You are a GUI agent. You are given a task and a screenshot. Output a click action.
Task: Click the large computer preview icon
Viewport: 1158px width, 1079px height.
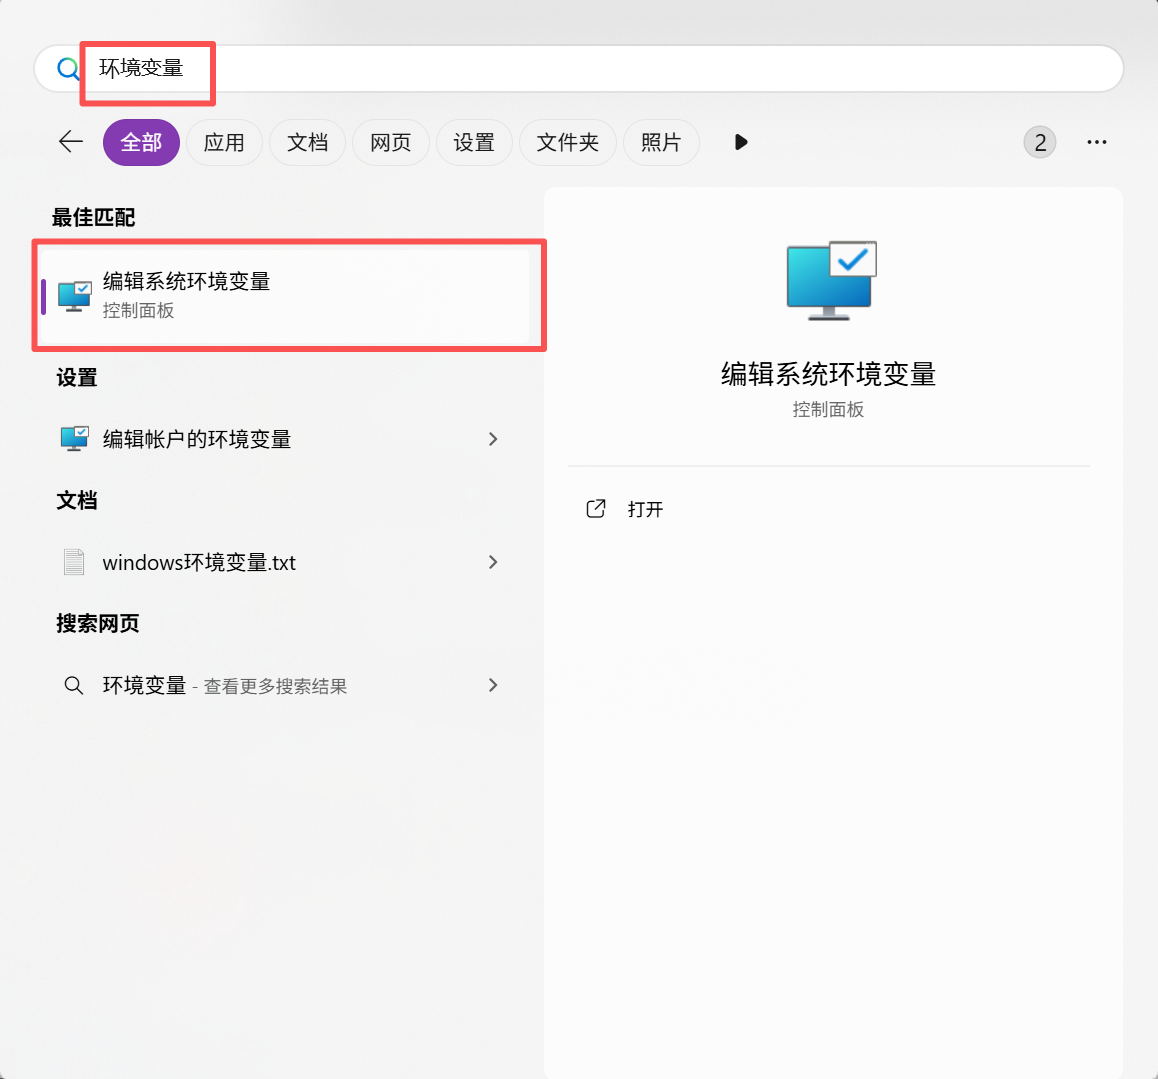829,281
